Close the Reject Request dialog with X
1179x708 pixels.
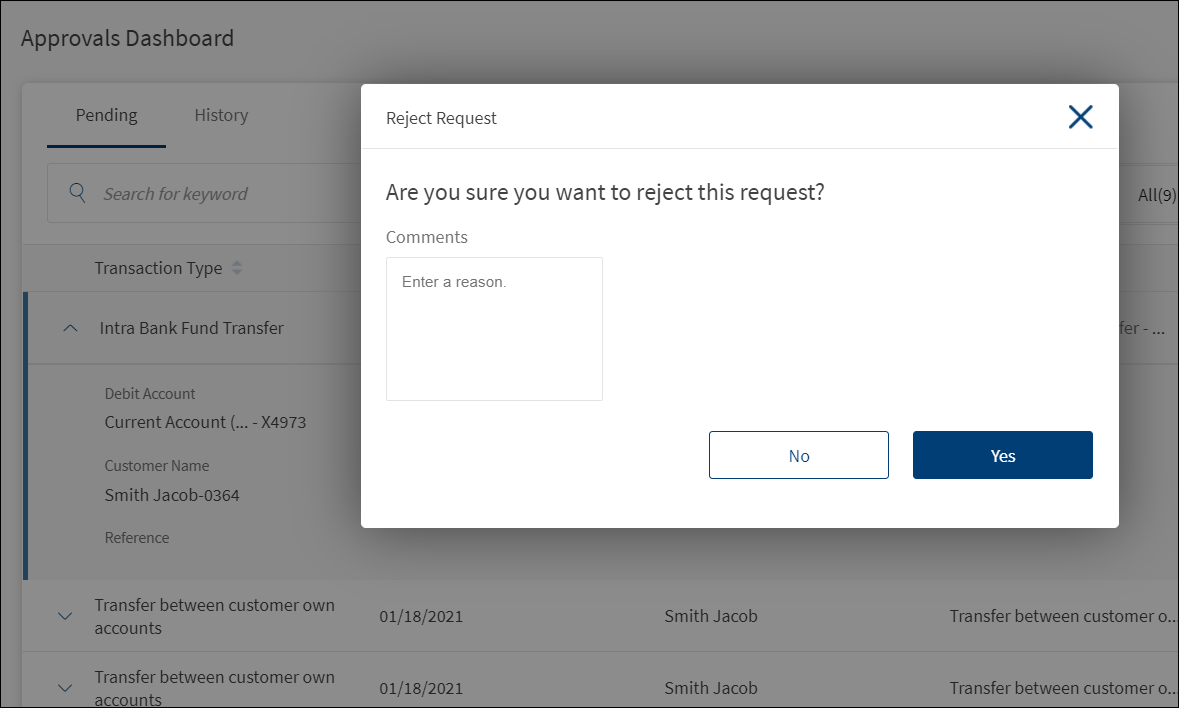(1080, 116)
